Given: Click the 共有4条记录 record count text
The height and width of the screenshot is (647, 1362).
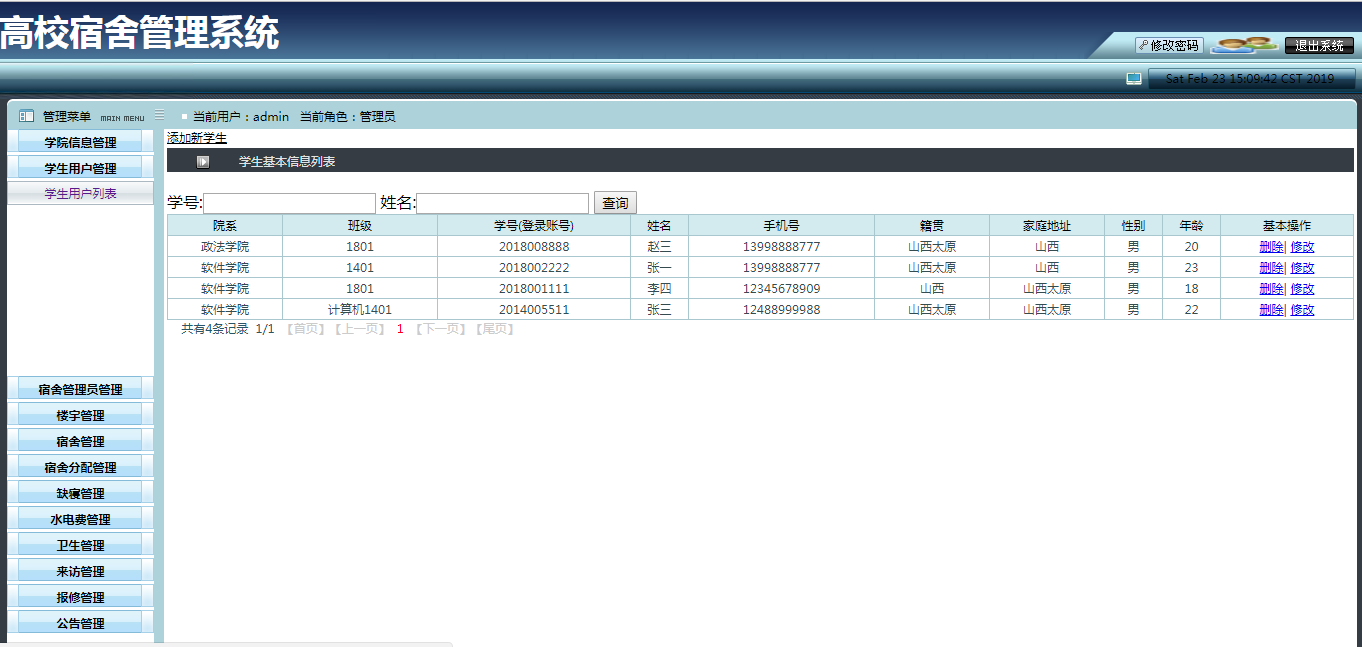Looking at the screenshot, I should point(215,329).
